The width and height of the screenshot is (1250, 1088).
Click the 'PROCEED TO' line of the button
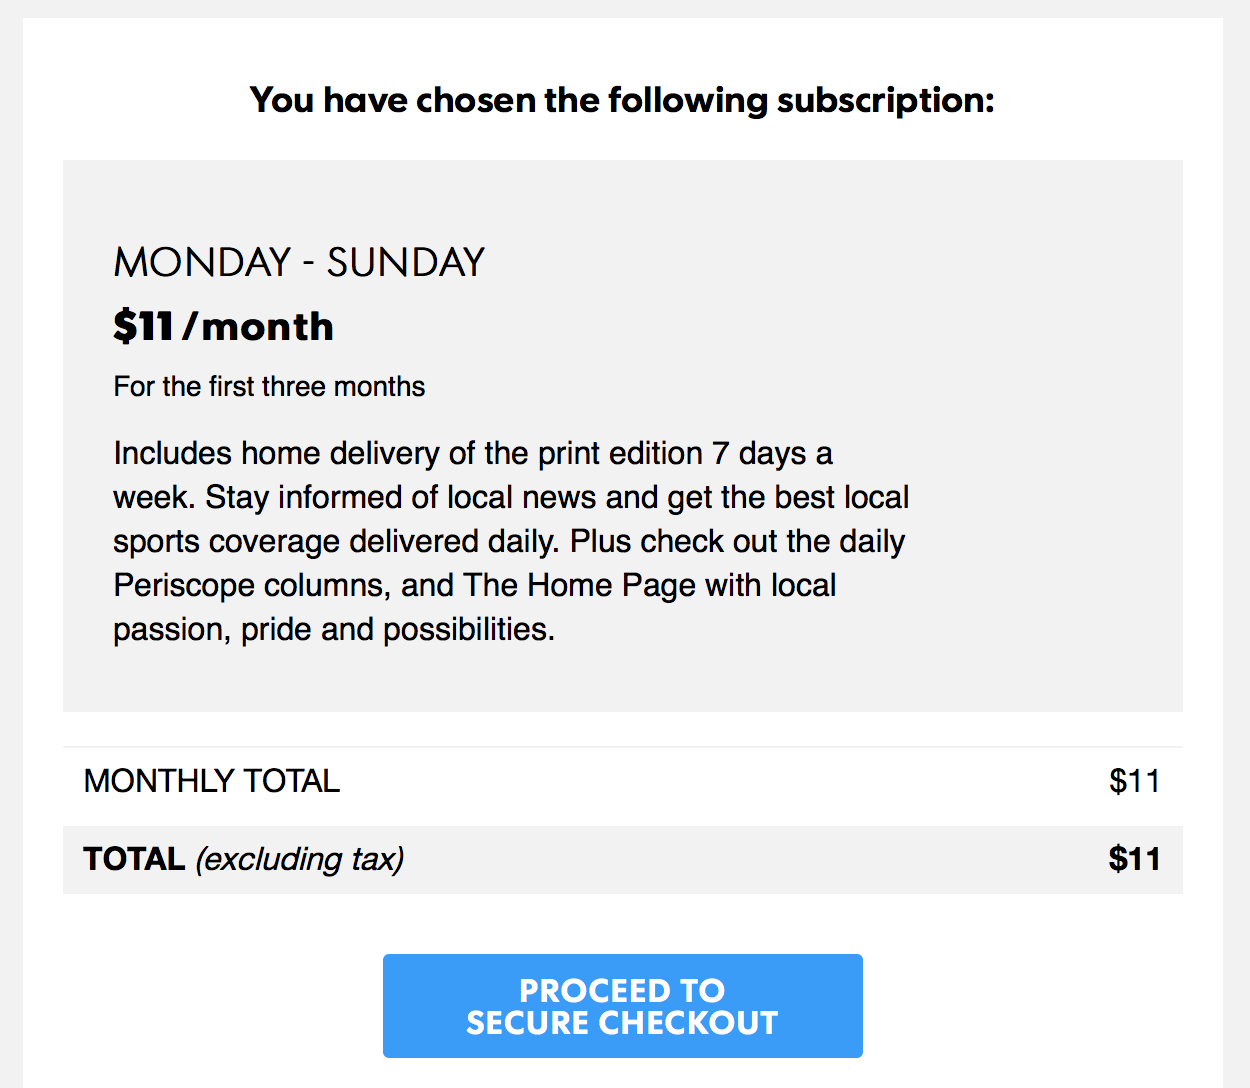pos(622,990)
